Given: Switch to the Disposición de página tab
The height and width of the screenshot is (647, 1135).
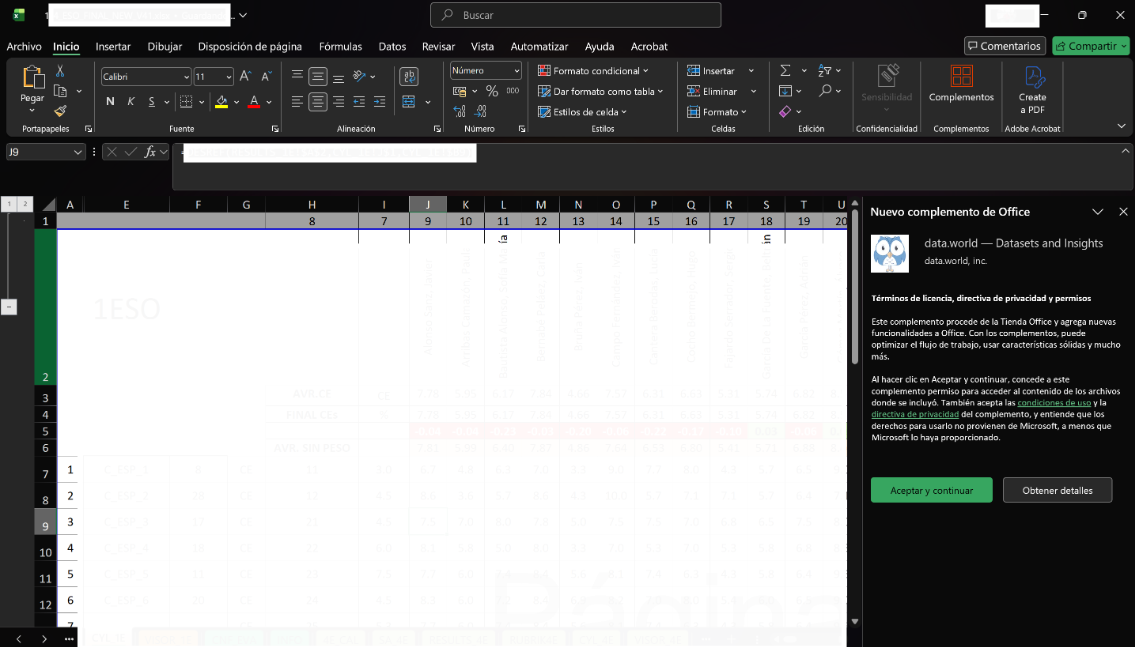Looking at the screenshot, I should pos(250,46).
